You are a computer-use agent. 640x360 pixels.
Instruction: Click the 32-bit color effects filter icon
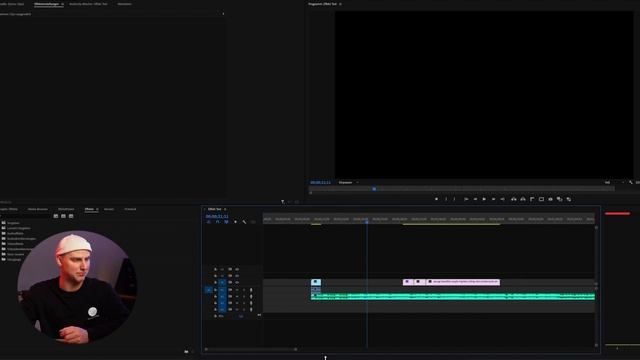pos(63,216)
